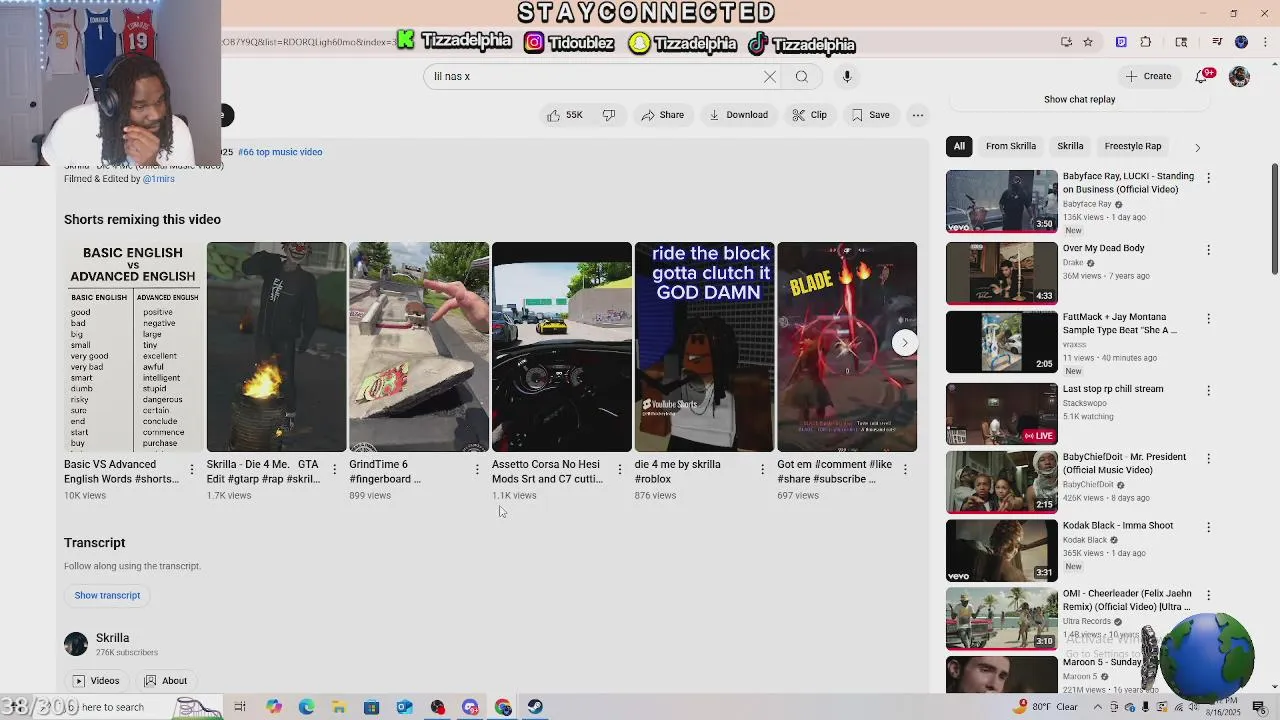Screen dimensions: 1280x720
Task: Open Steam from the taskbar
Action: [535, 707]
